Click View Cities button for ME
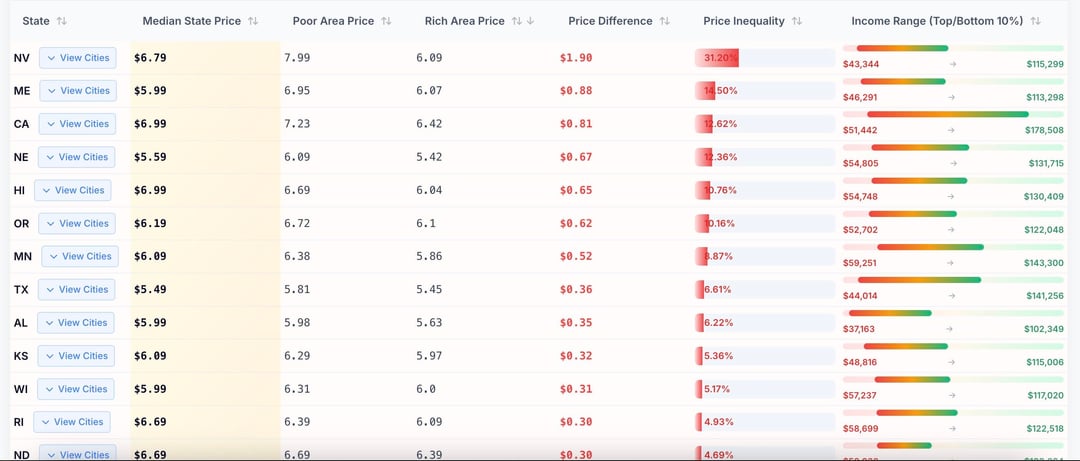This screenshot has height=461, width=1080. point(78,91)
